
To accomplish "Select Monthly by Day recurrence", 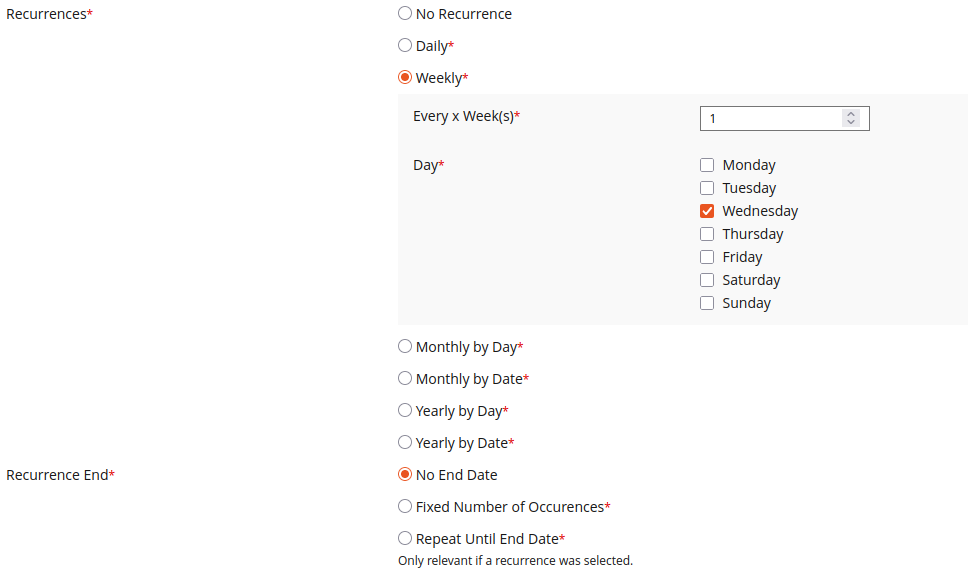I will coord(405,347).
